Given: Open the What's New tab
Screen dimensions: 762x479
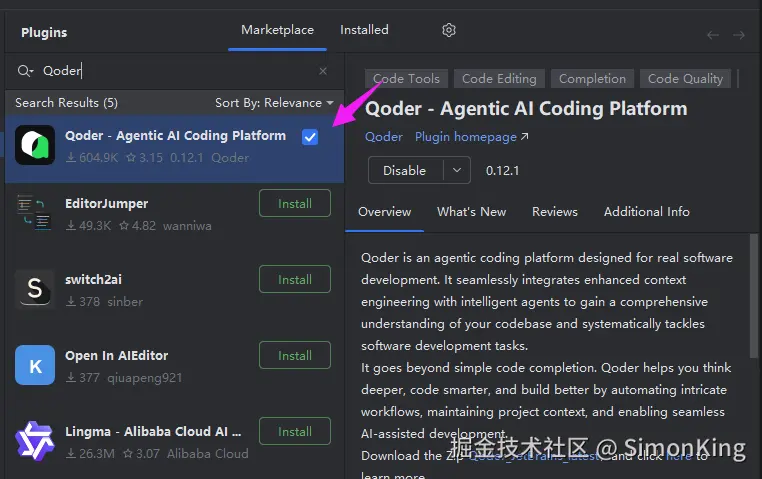Looking at the screenshot, I should coord(471,212).
